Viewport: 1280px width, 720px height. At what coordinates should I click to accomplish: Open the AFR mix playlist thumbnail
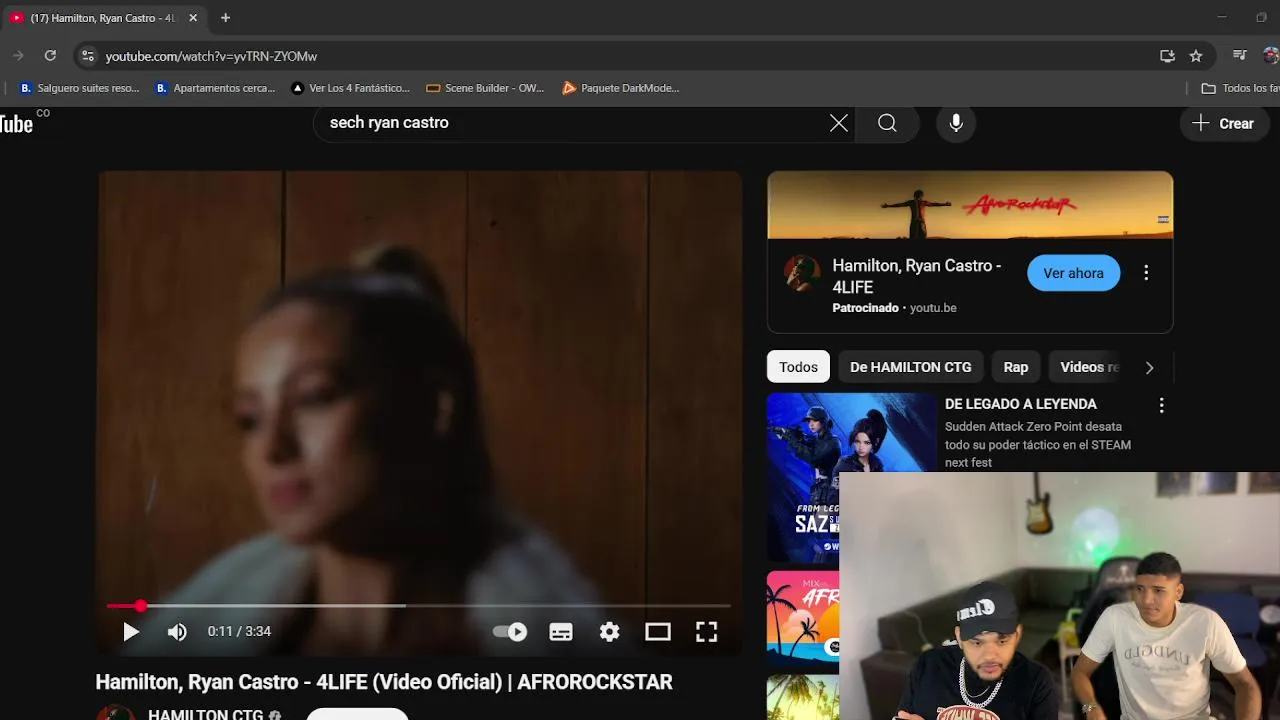[803, 617]
